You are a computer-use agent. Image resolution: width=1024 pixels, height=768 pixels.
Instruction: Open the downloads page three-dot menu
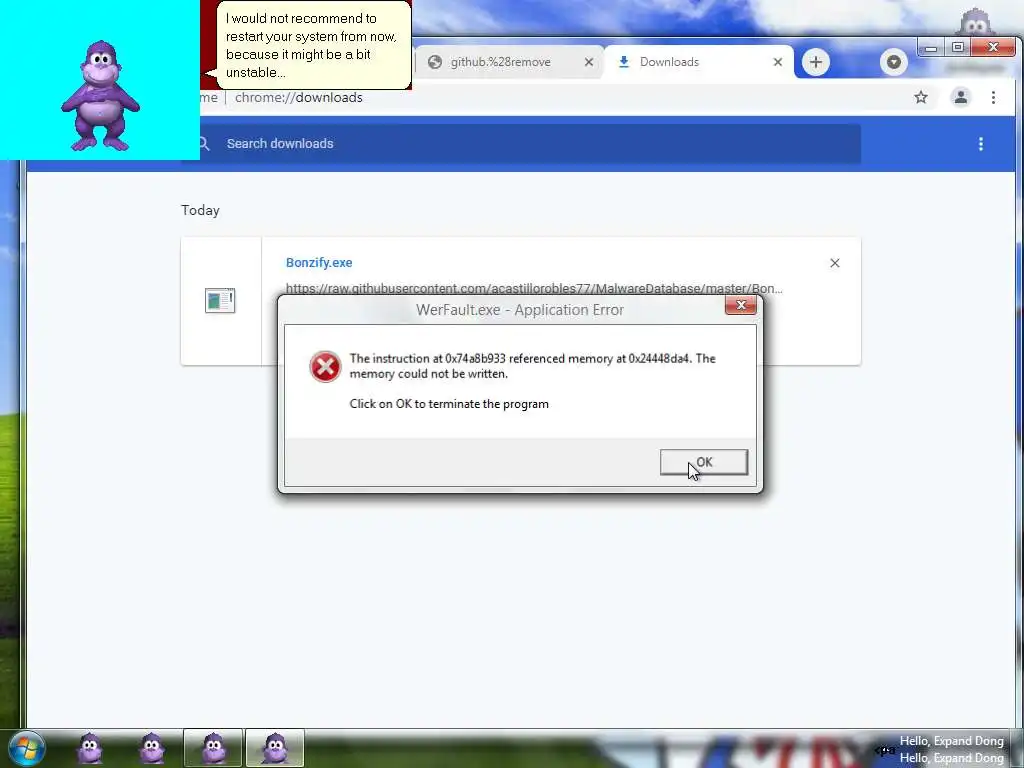click(980, 144)
